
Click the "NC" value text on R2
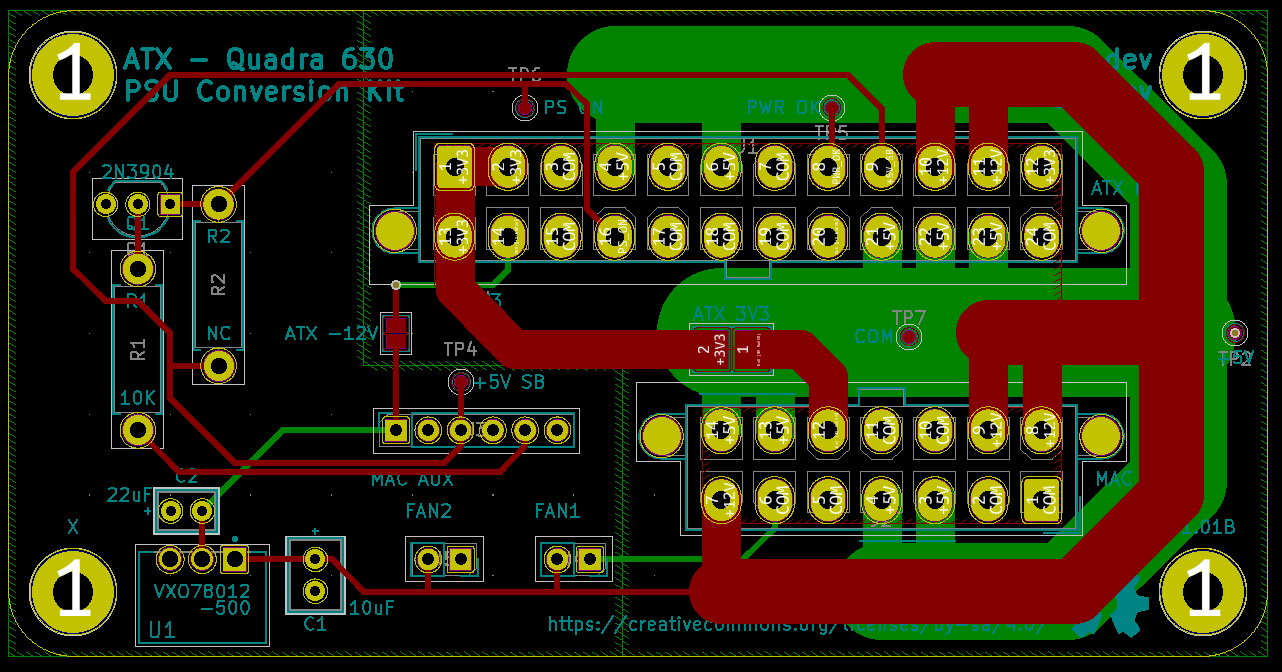[219, 332]
